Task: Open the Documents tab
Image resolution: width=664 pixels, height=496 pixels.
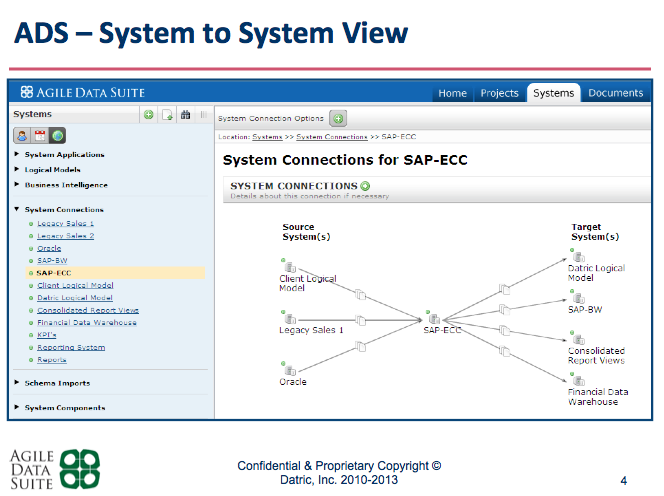Action: (615, 93)
